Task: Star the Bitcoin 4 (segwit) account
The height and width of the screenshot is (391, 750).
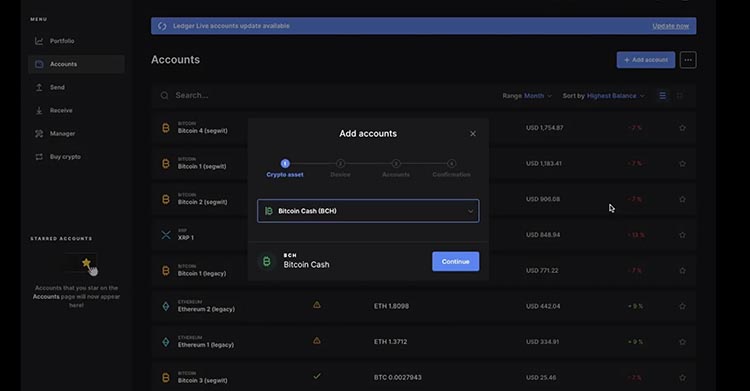Action: [x=683, y=128]
